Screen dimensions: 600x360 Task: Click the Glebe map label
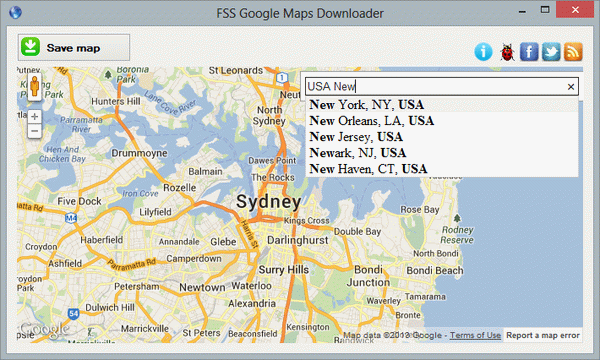(223, 242)
